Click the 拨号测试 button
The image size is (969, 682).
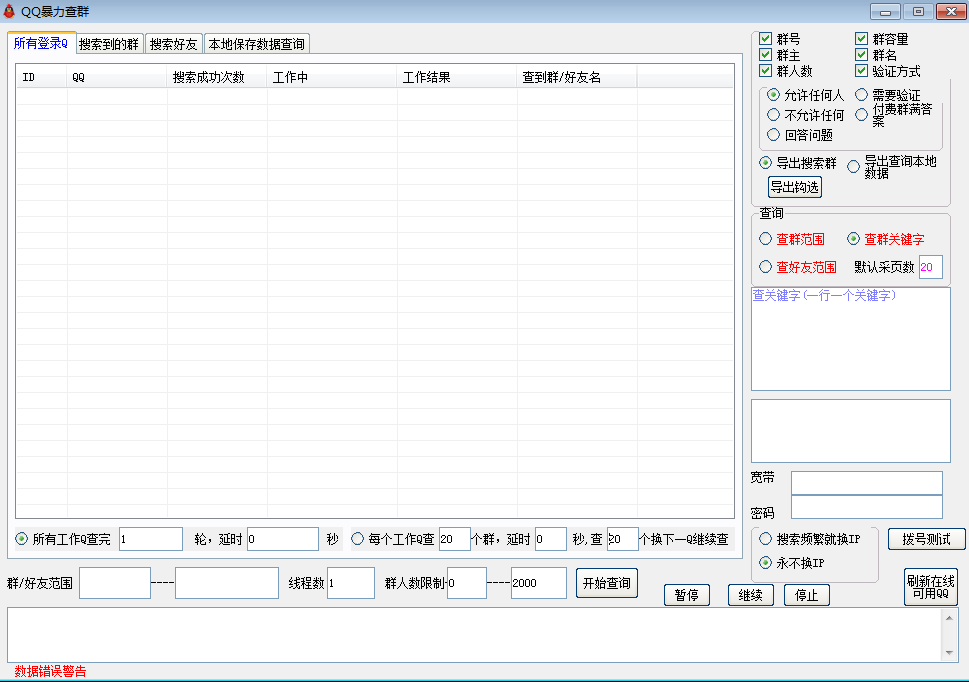926,539
